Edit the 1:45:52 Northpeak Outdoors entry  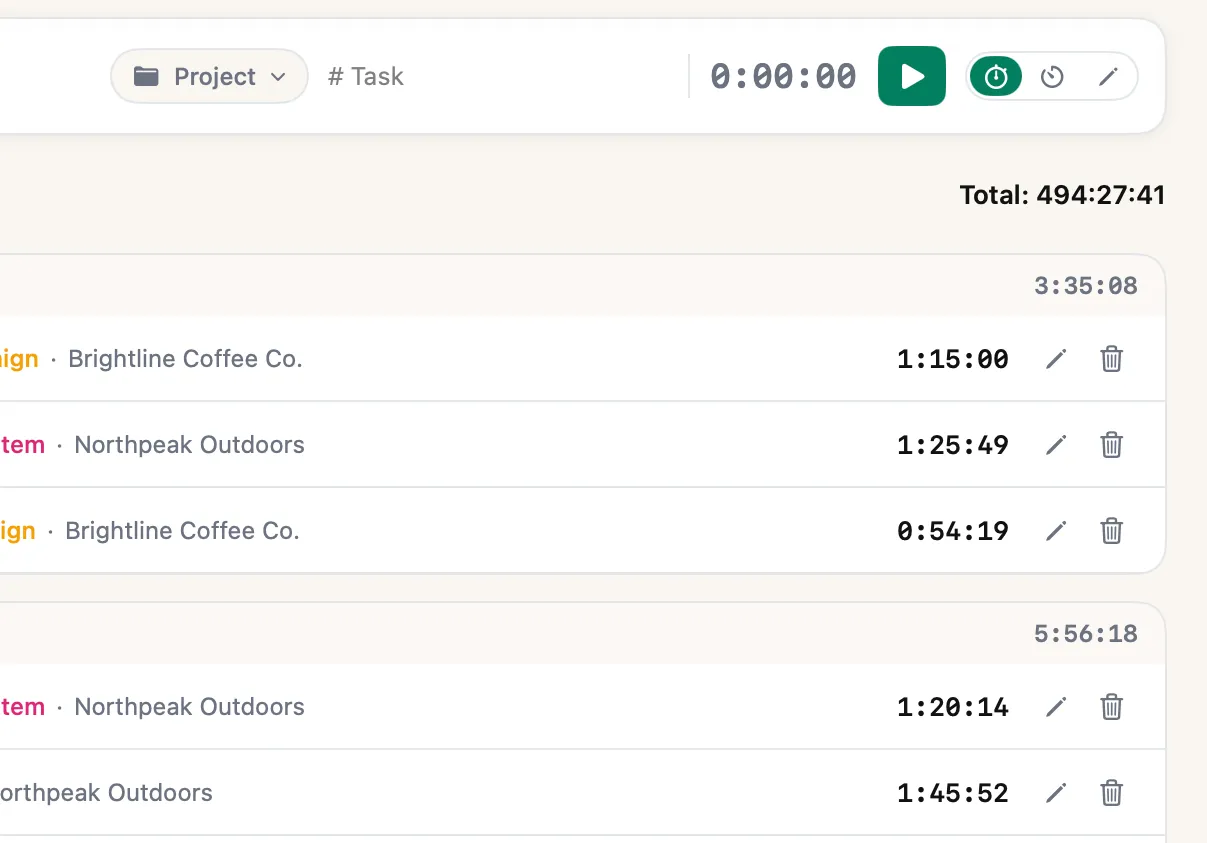1056,793
